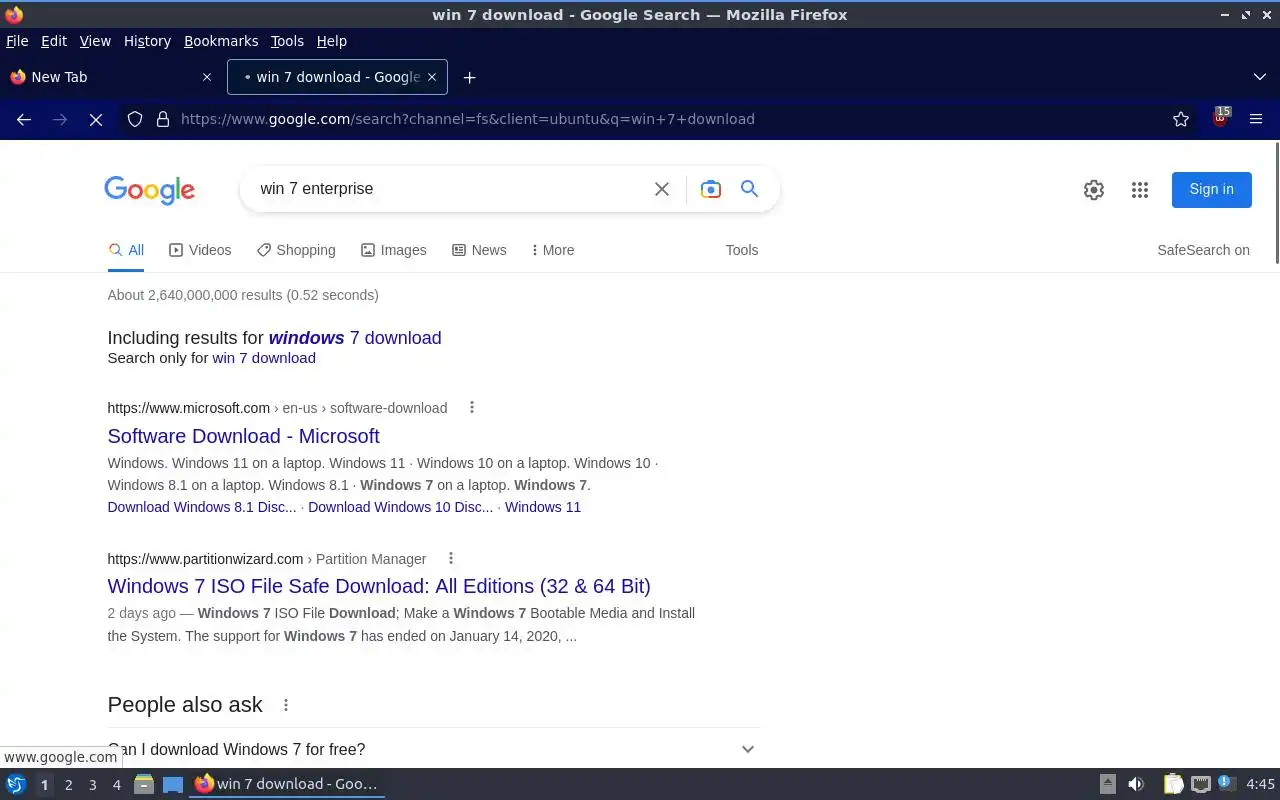Stop loading the page
1280x800 pixels.
pos(96,119)
